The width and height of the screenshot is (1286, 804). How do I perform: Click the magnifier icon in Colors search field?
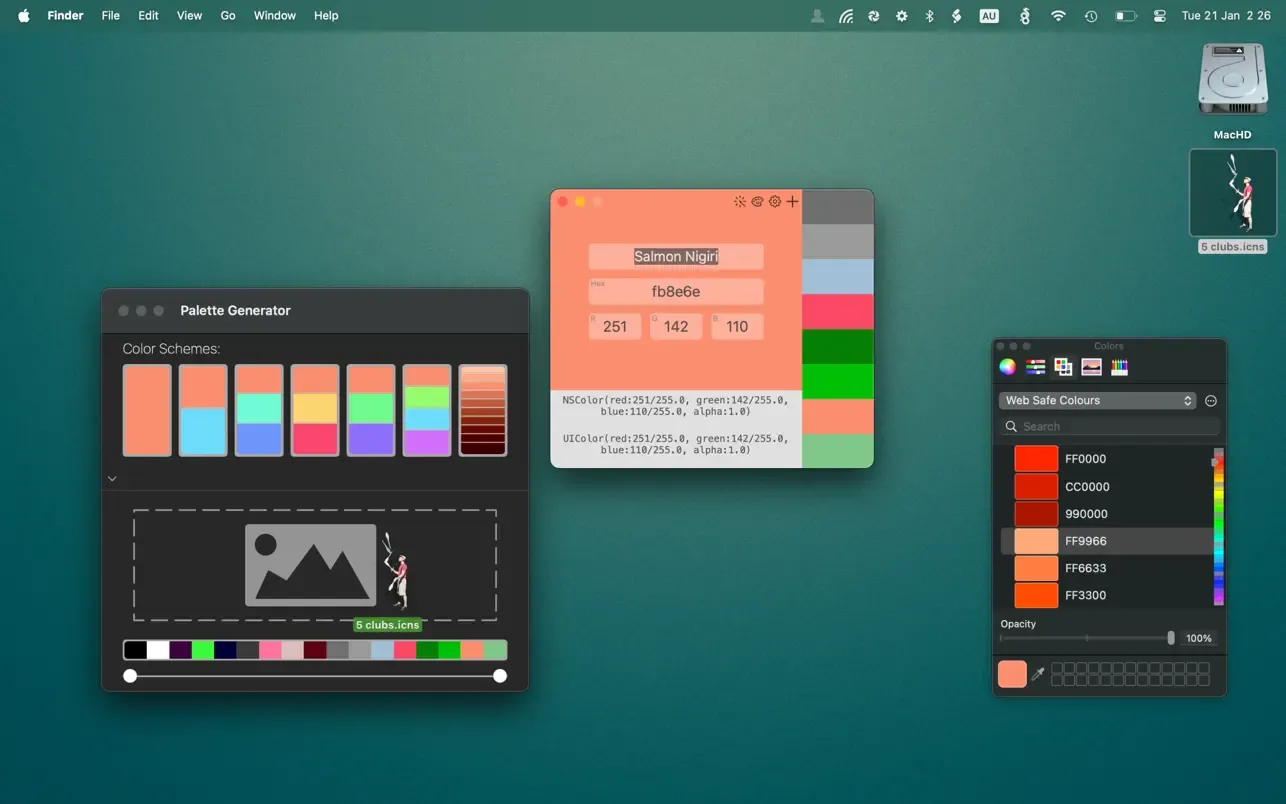1011,427
